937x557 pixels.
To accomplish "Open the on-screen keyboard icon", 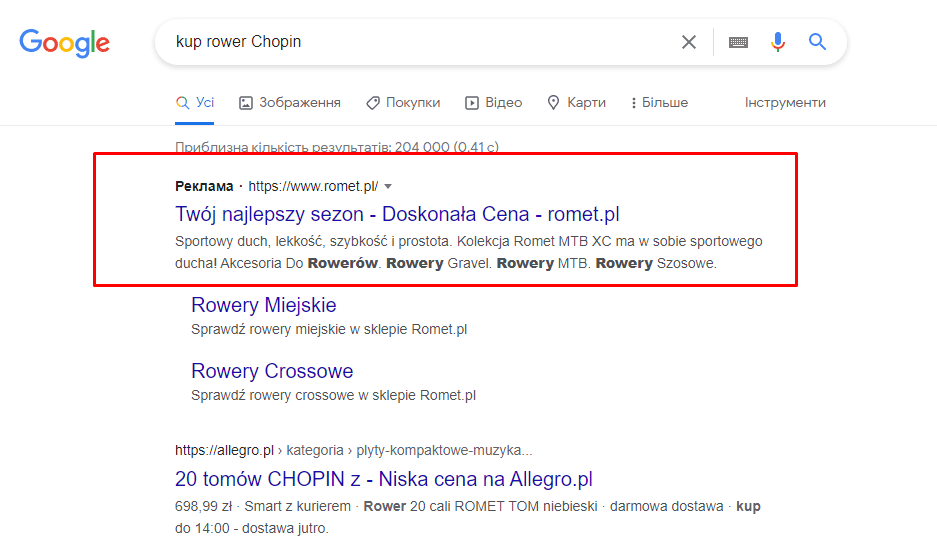I will click(738, 42).
